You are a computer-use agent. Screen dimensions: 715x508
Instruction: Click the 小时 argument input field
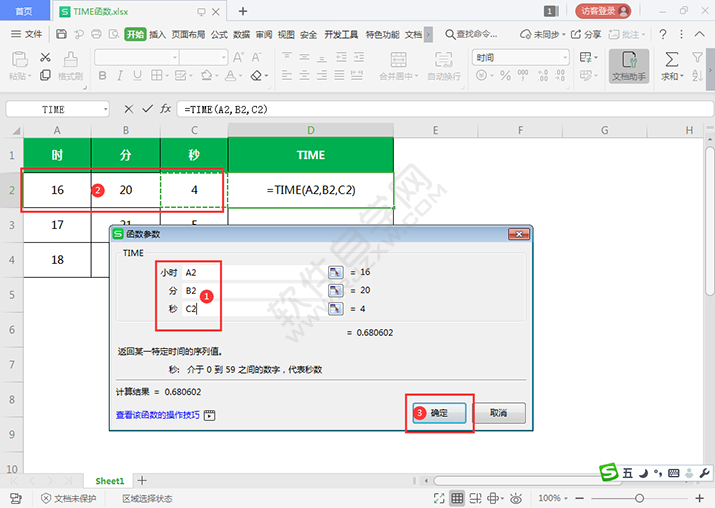click(254, 272)
